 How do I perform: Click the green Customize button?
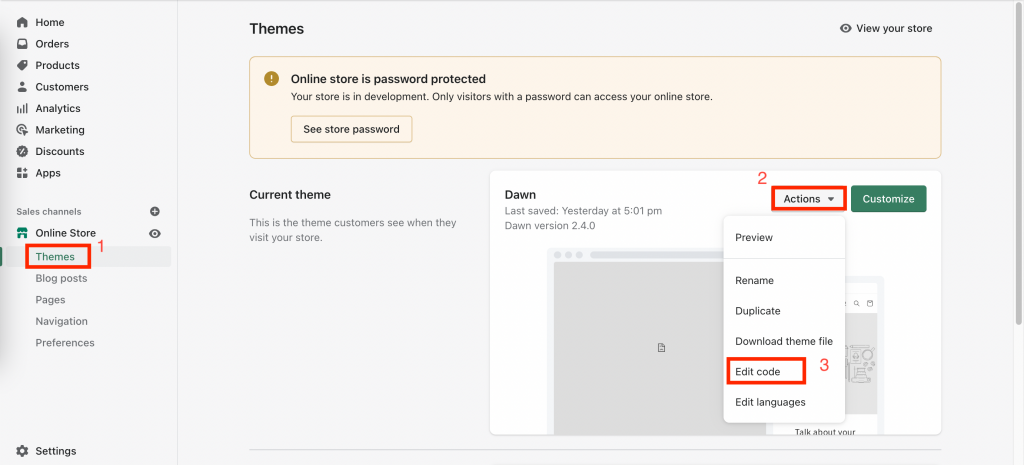[x=888, y=199]
